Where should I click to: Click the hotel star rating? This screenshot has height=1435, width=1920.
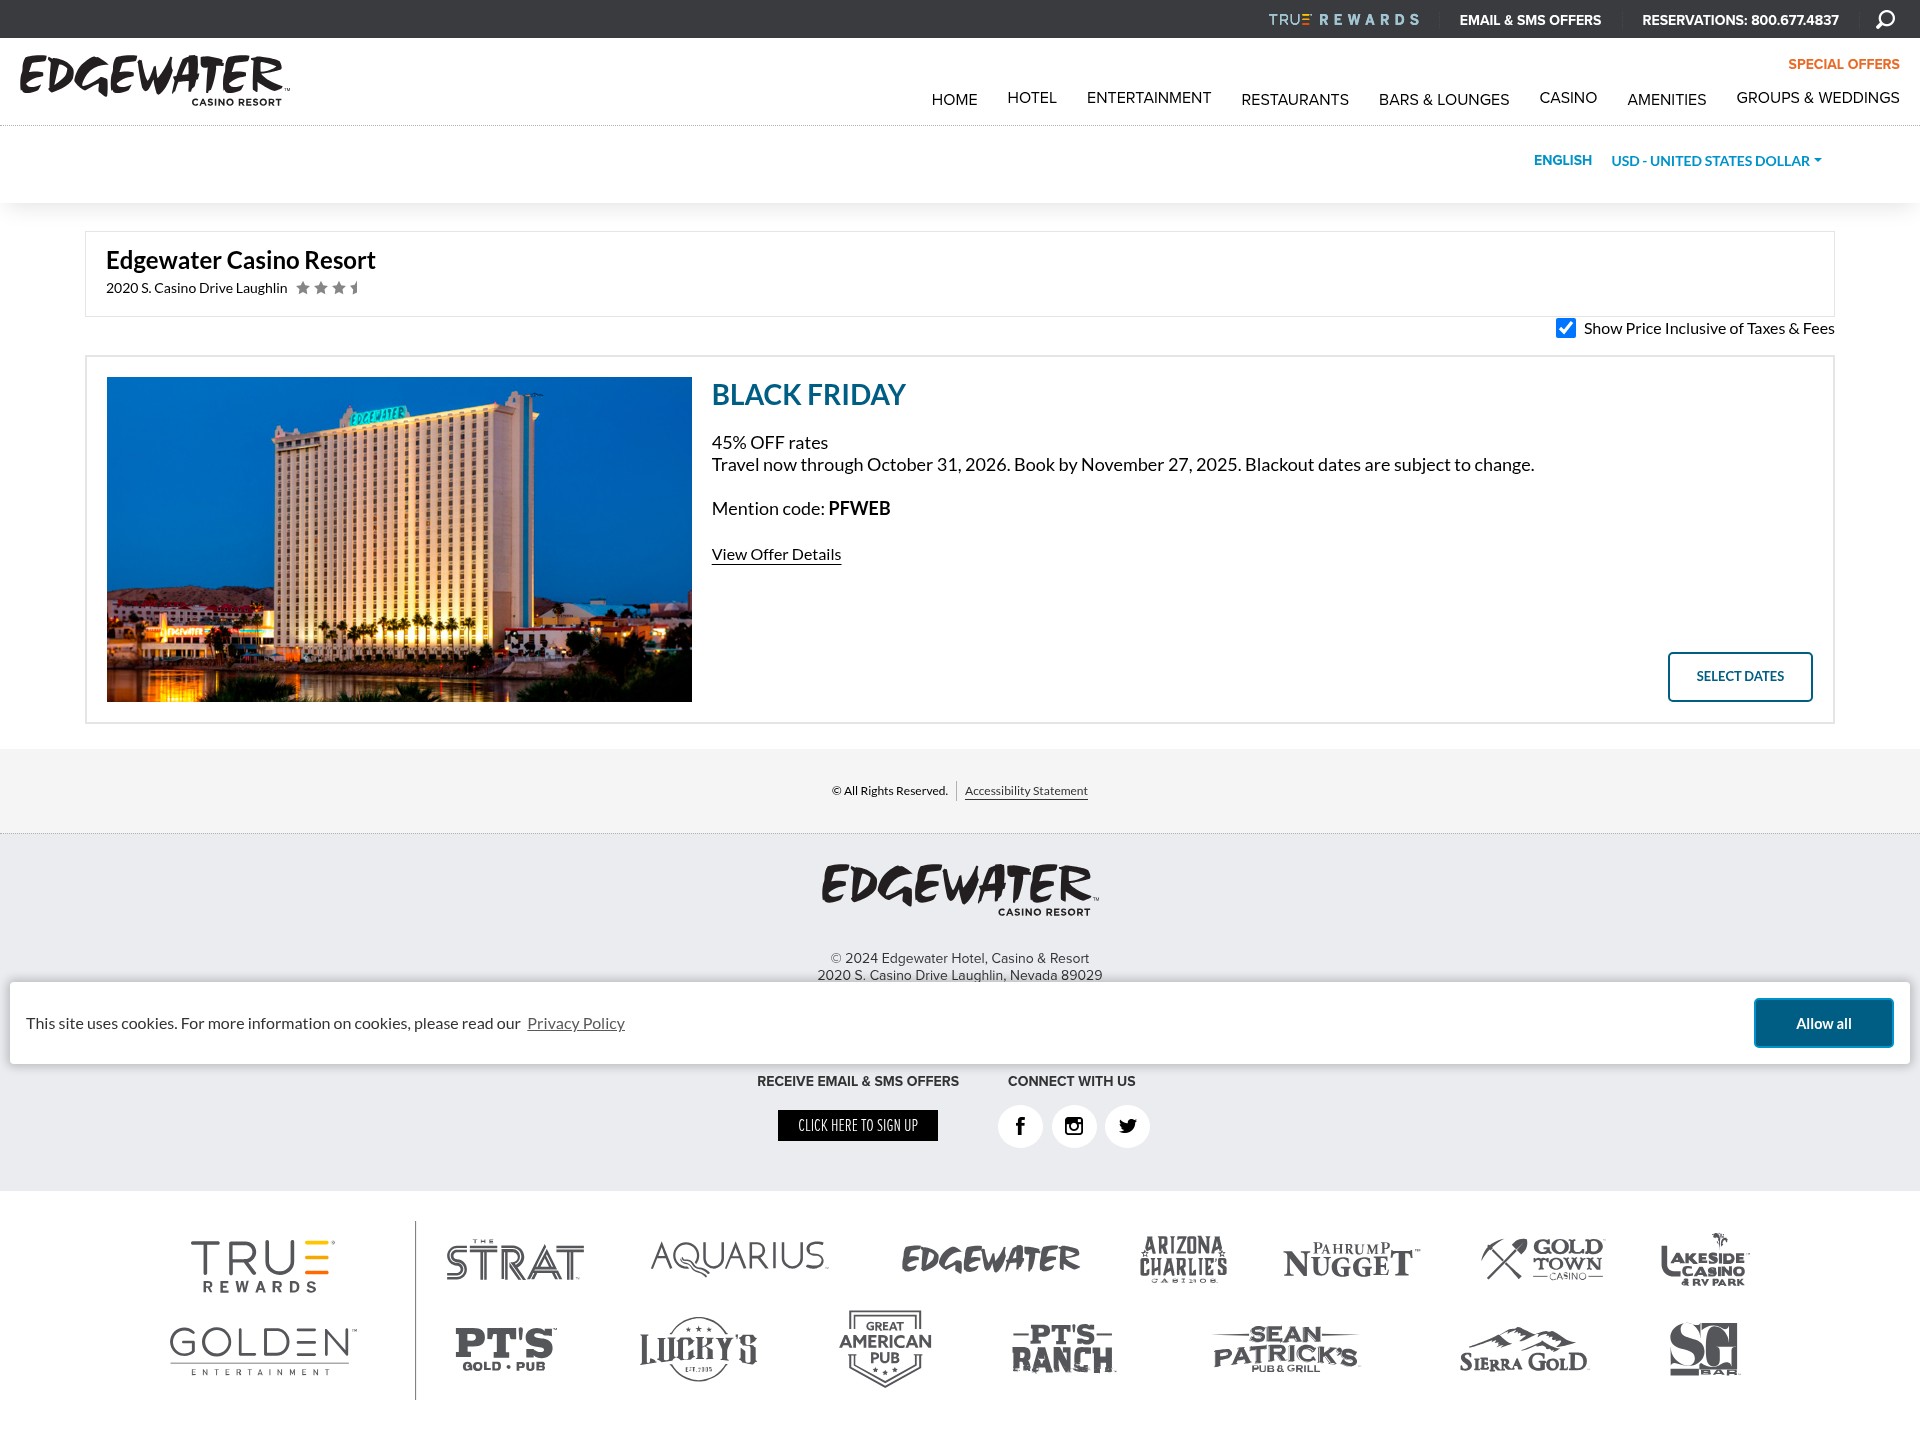pos(328,288)
